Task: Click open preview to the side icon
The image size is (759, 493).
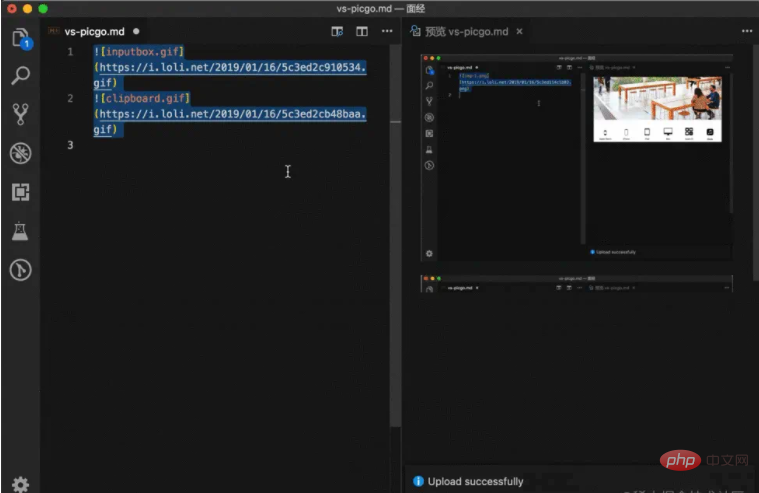Action: (337, 31)
